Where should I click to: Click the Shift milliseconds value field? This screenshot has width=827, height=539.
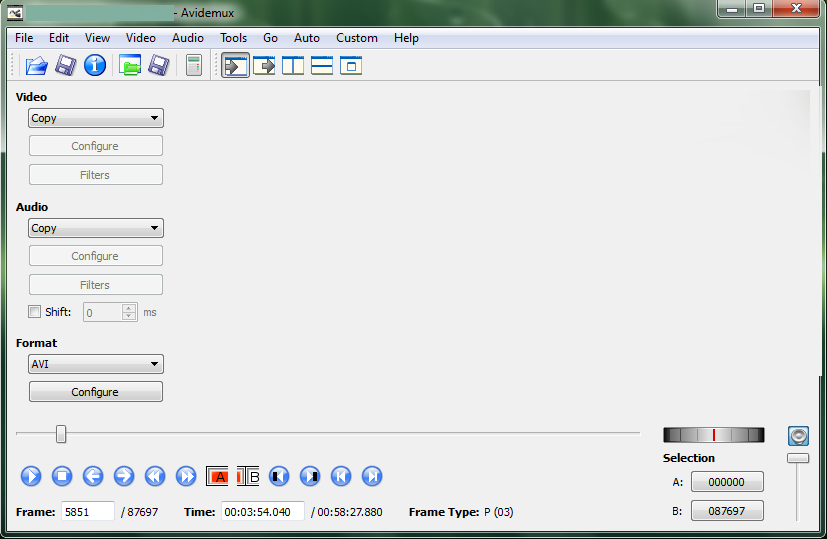[x=102, y=313]
